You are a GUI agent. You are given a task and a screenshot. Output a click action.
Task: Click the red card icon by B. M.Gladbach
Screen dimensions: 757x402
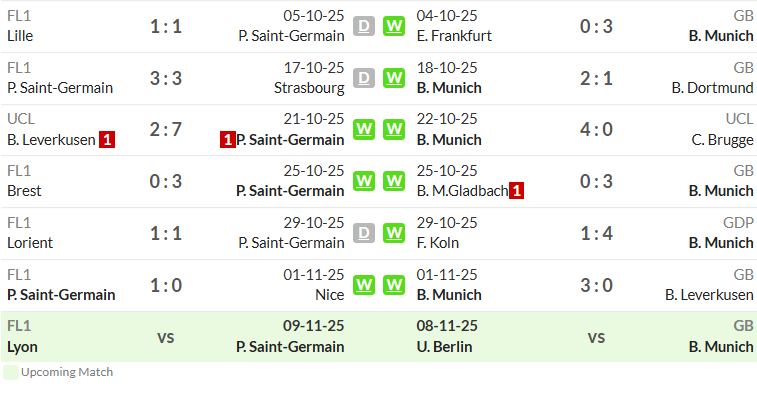(516, 191)
